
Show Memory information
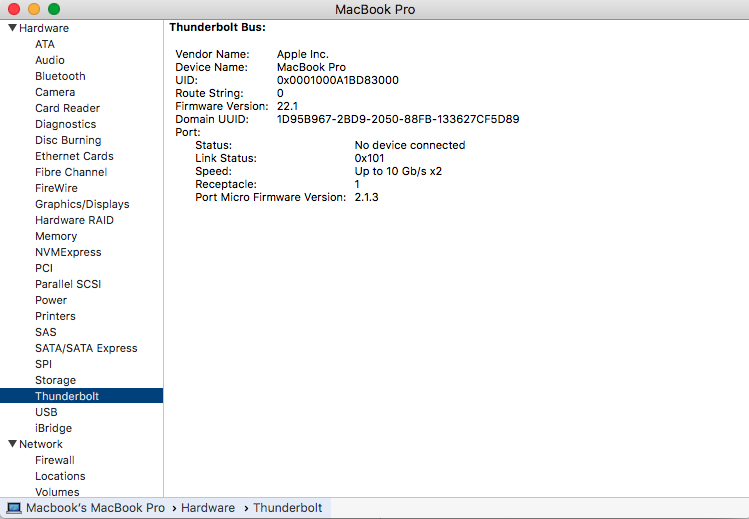56,236
